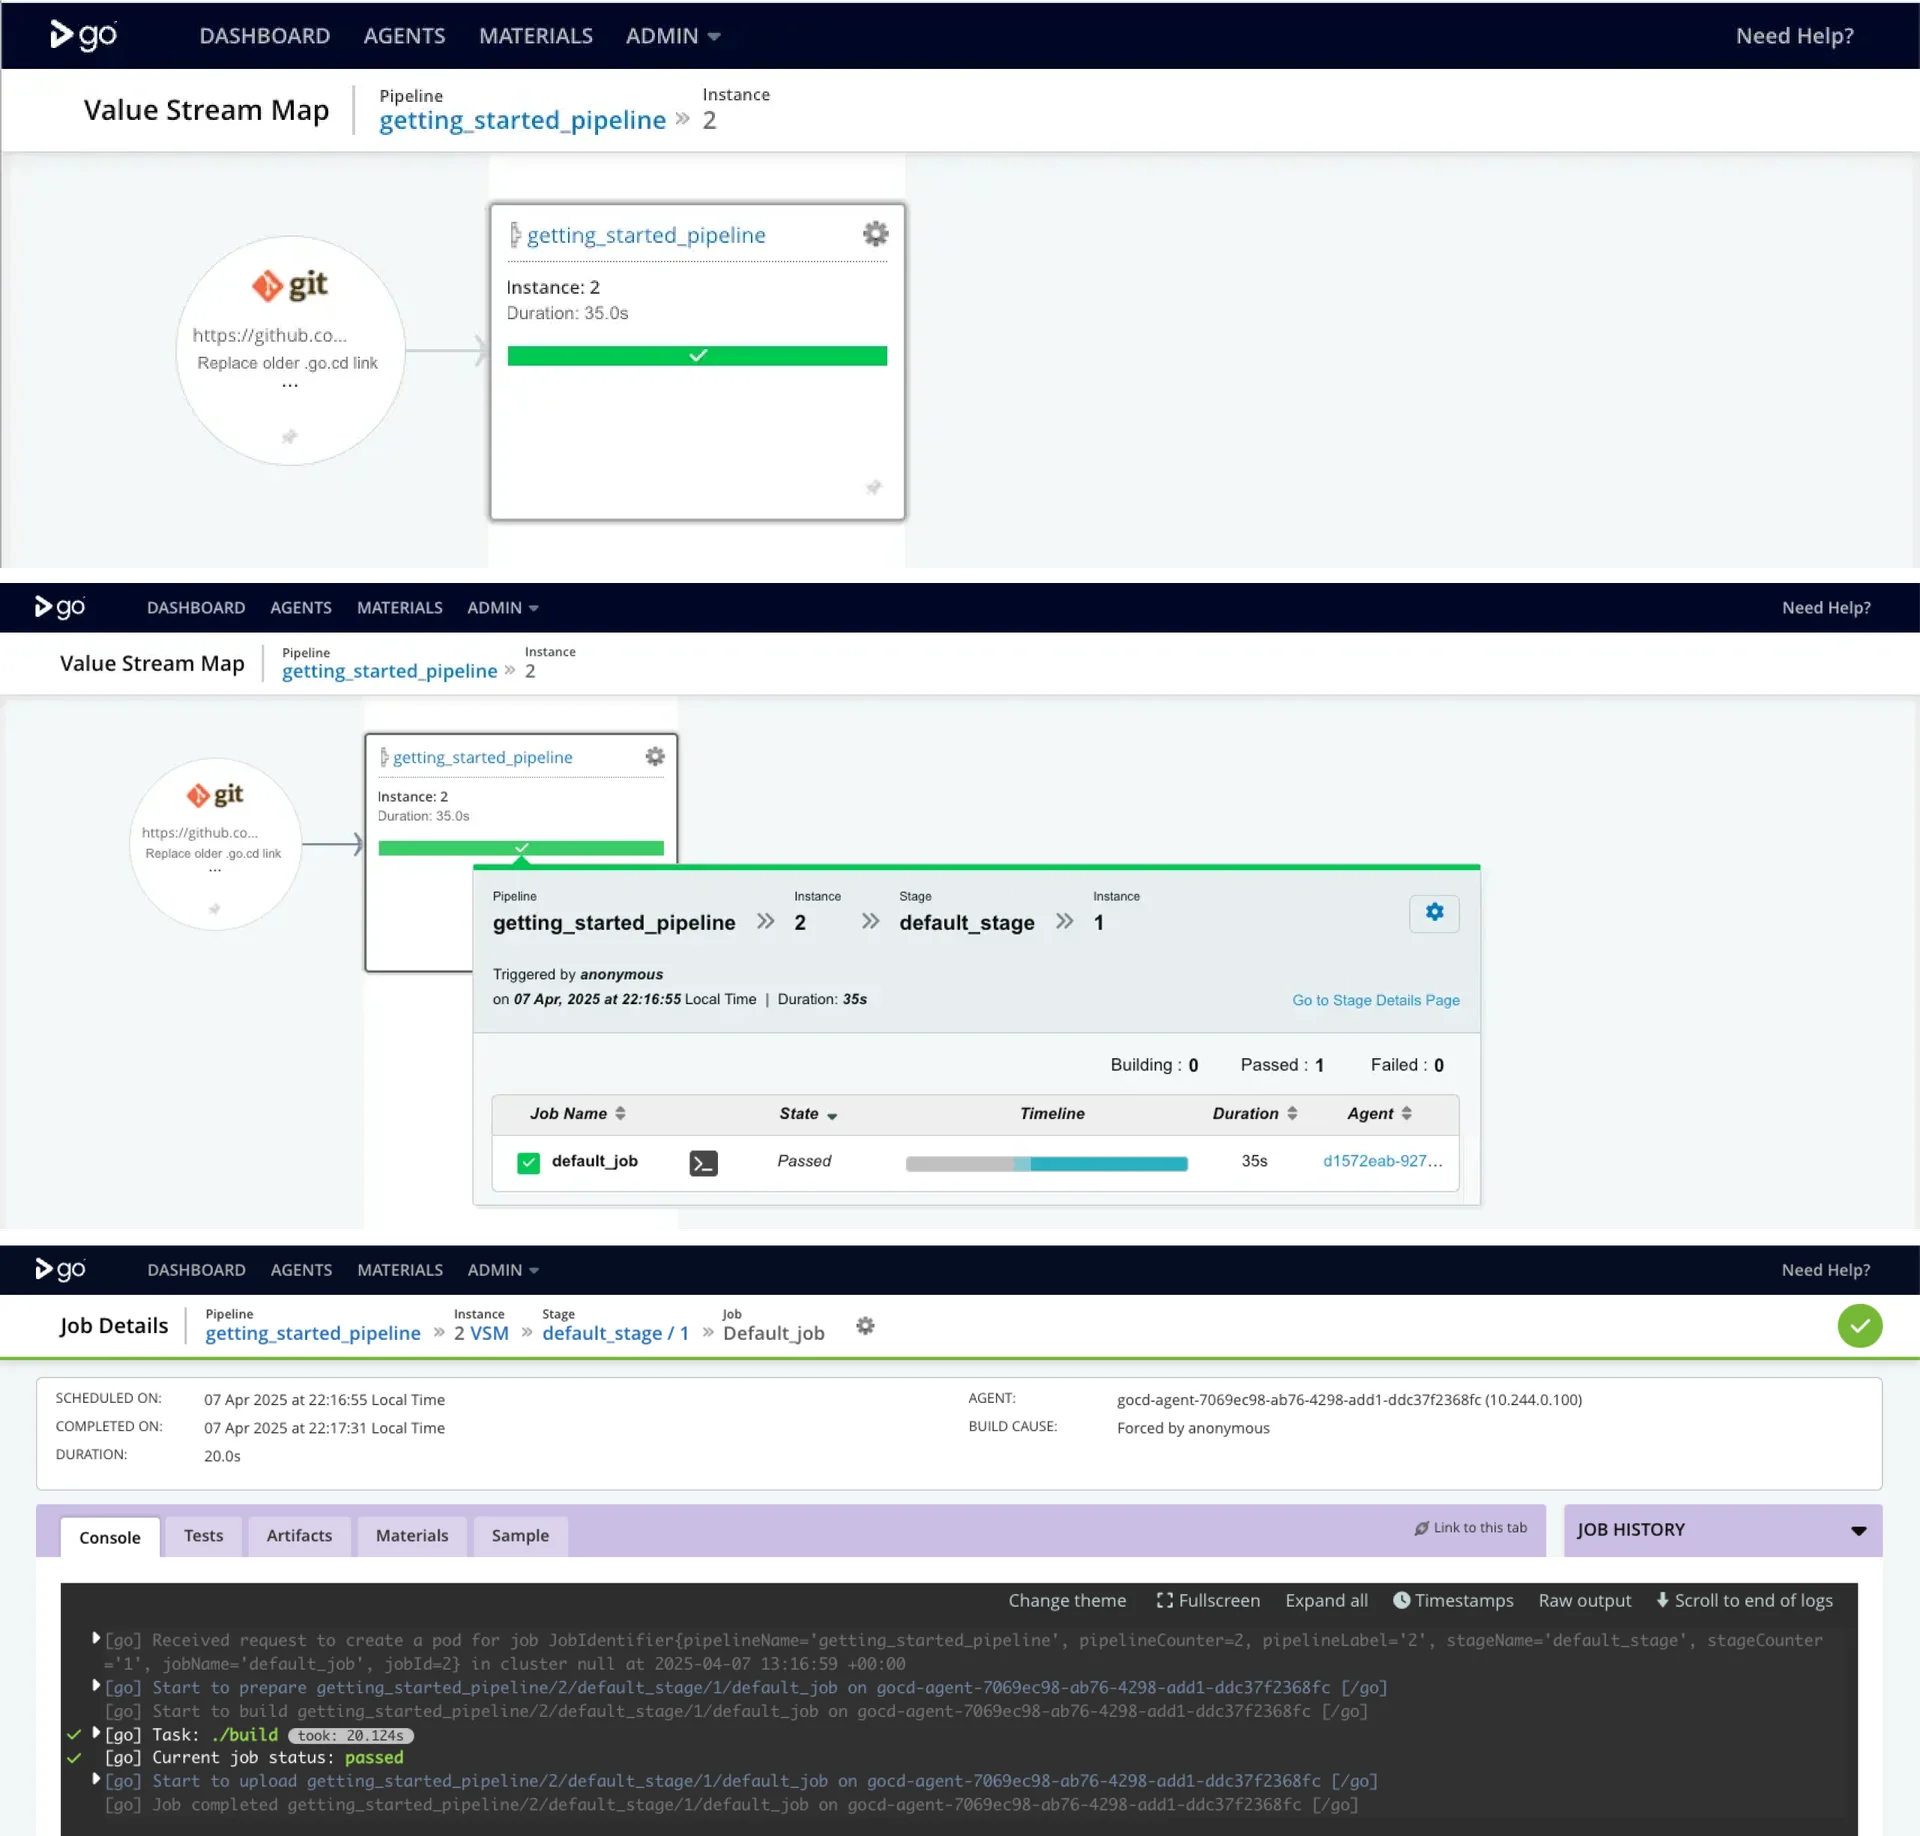Switch console to Raw output

[x=1584, y=1600]
